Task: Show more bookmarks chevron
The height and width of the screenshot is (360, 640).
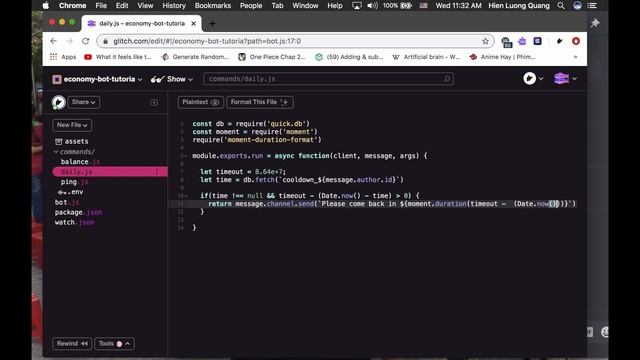Action: (x=576, y=57)
